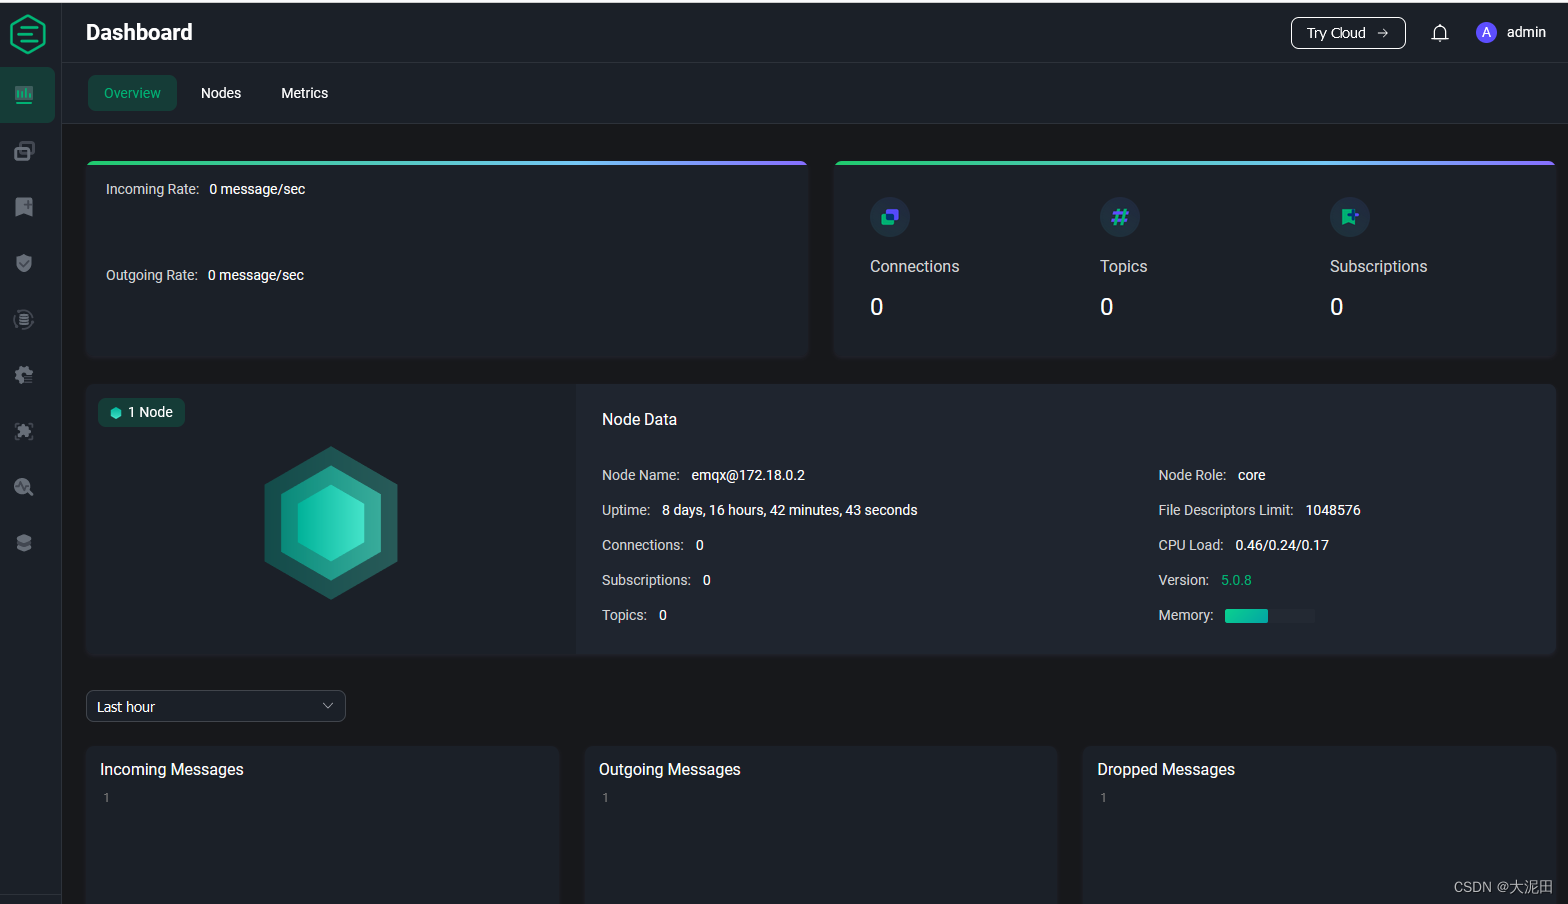Click the Outgoing Rate value 0 message/sec
The height and width of the screenshot is (904, 1568).
256,275
